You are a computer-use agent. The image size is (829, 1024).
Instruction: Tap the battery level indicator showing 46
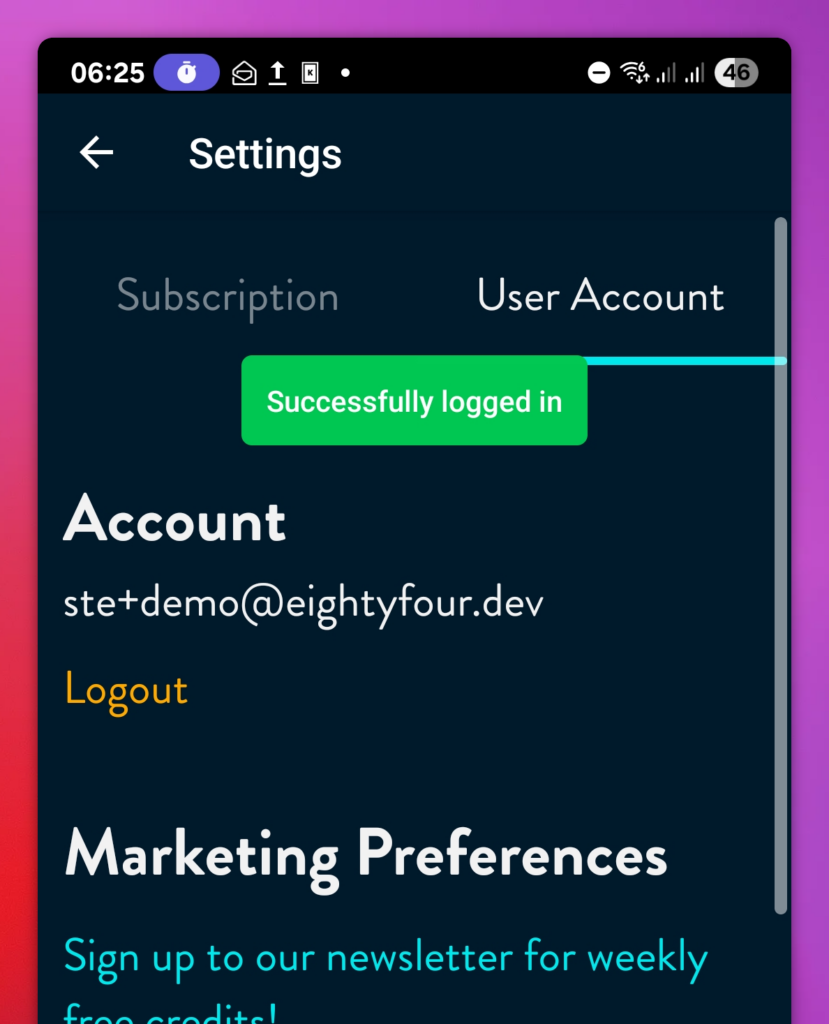[x=736, y=73]
